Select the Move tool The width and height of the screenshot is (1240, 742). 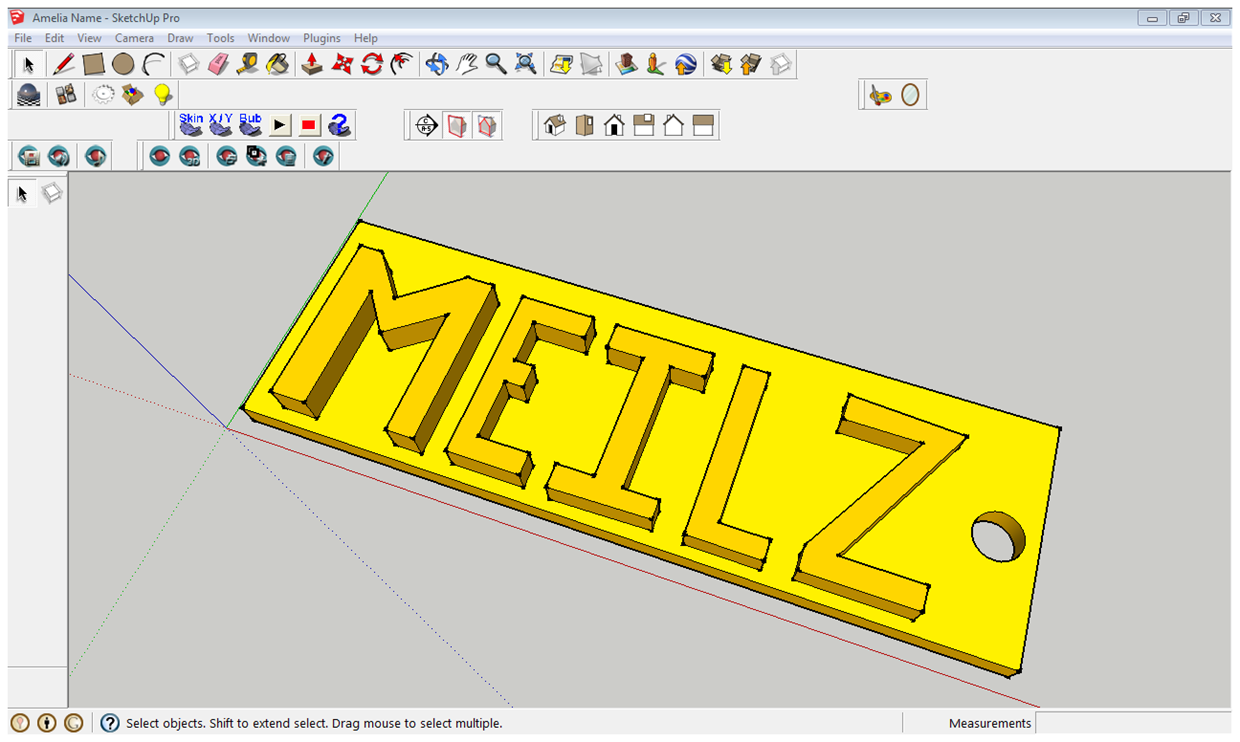point(342,64)
